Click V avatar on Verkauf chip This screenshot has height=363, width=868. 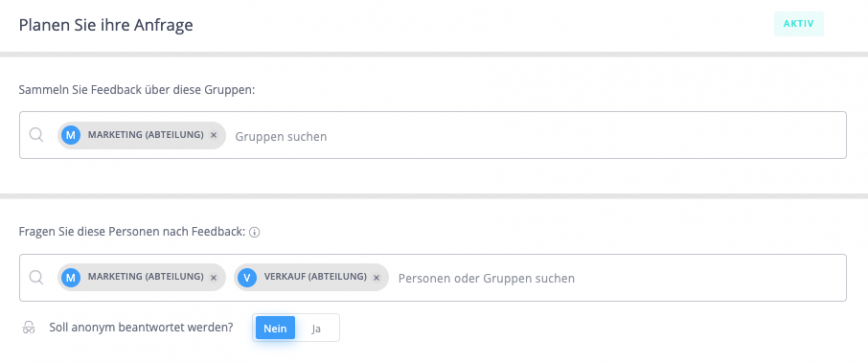(x=247, y=278)
